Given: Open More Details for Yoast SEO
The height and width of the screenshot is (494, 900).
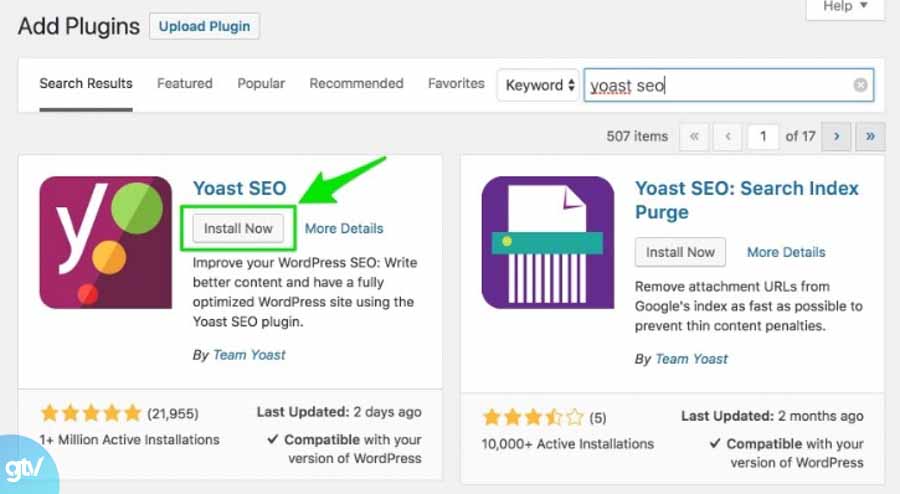Looking at the screenshot, I should [x=344, y=228].
